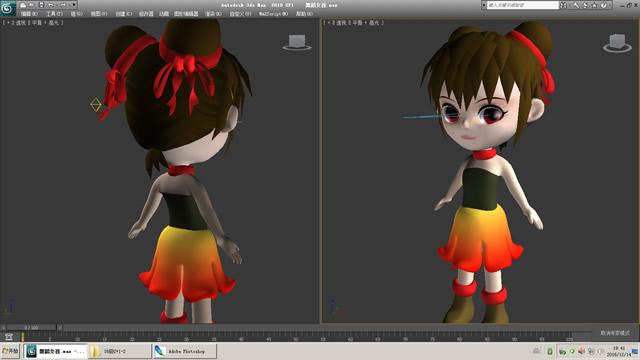This screenshot has width=640, height=360.
Task: Select the yellow light gizmo in left viewport
Action: tap(96, 104)
